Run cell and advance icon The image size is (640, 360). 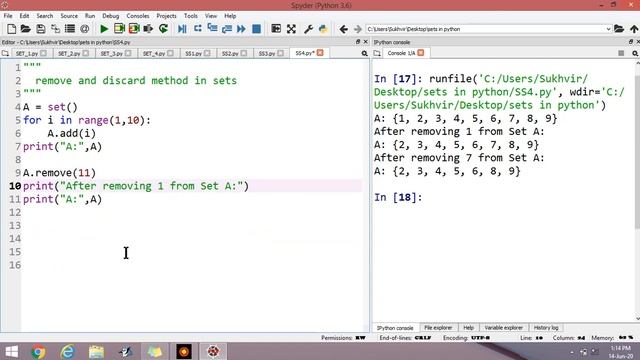point(134,29)
